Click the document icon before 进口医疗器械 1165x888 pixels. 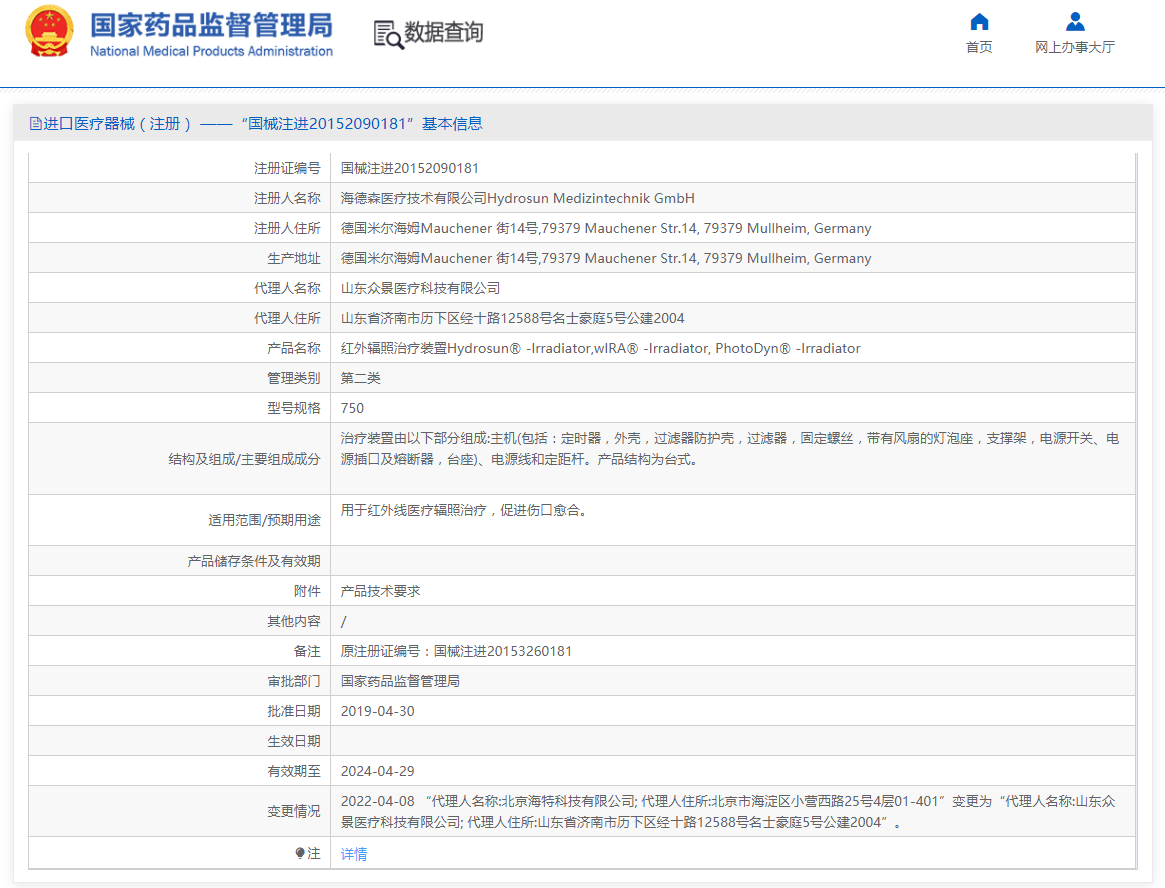36,123
